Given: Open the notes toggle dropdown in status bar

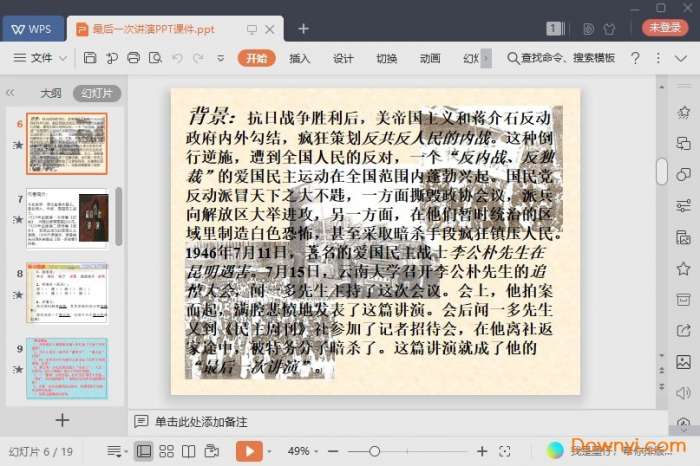Looking at the screenshot, I should click(117, 452).
